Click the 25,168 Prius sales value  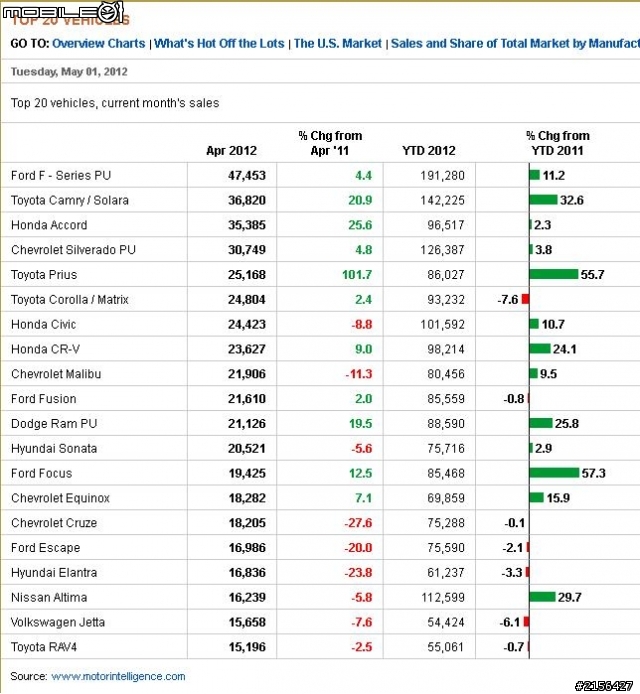pos(247,274)
